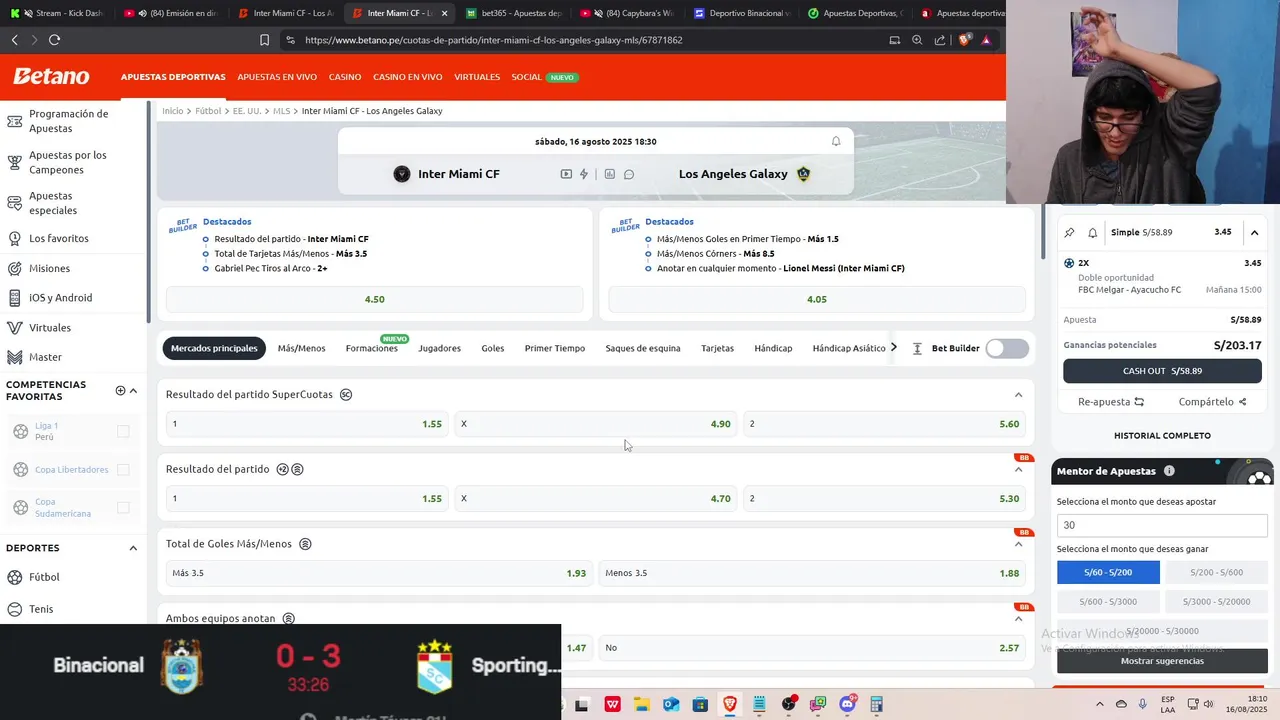Click the volume icon in system tray
The width and height of the screenshot is (1280, 720).
click(1208, 704)
